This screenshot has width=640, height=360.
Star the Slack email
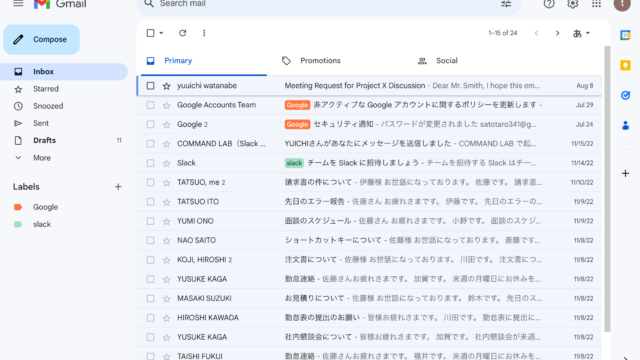167,163
